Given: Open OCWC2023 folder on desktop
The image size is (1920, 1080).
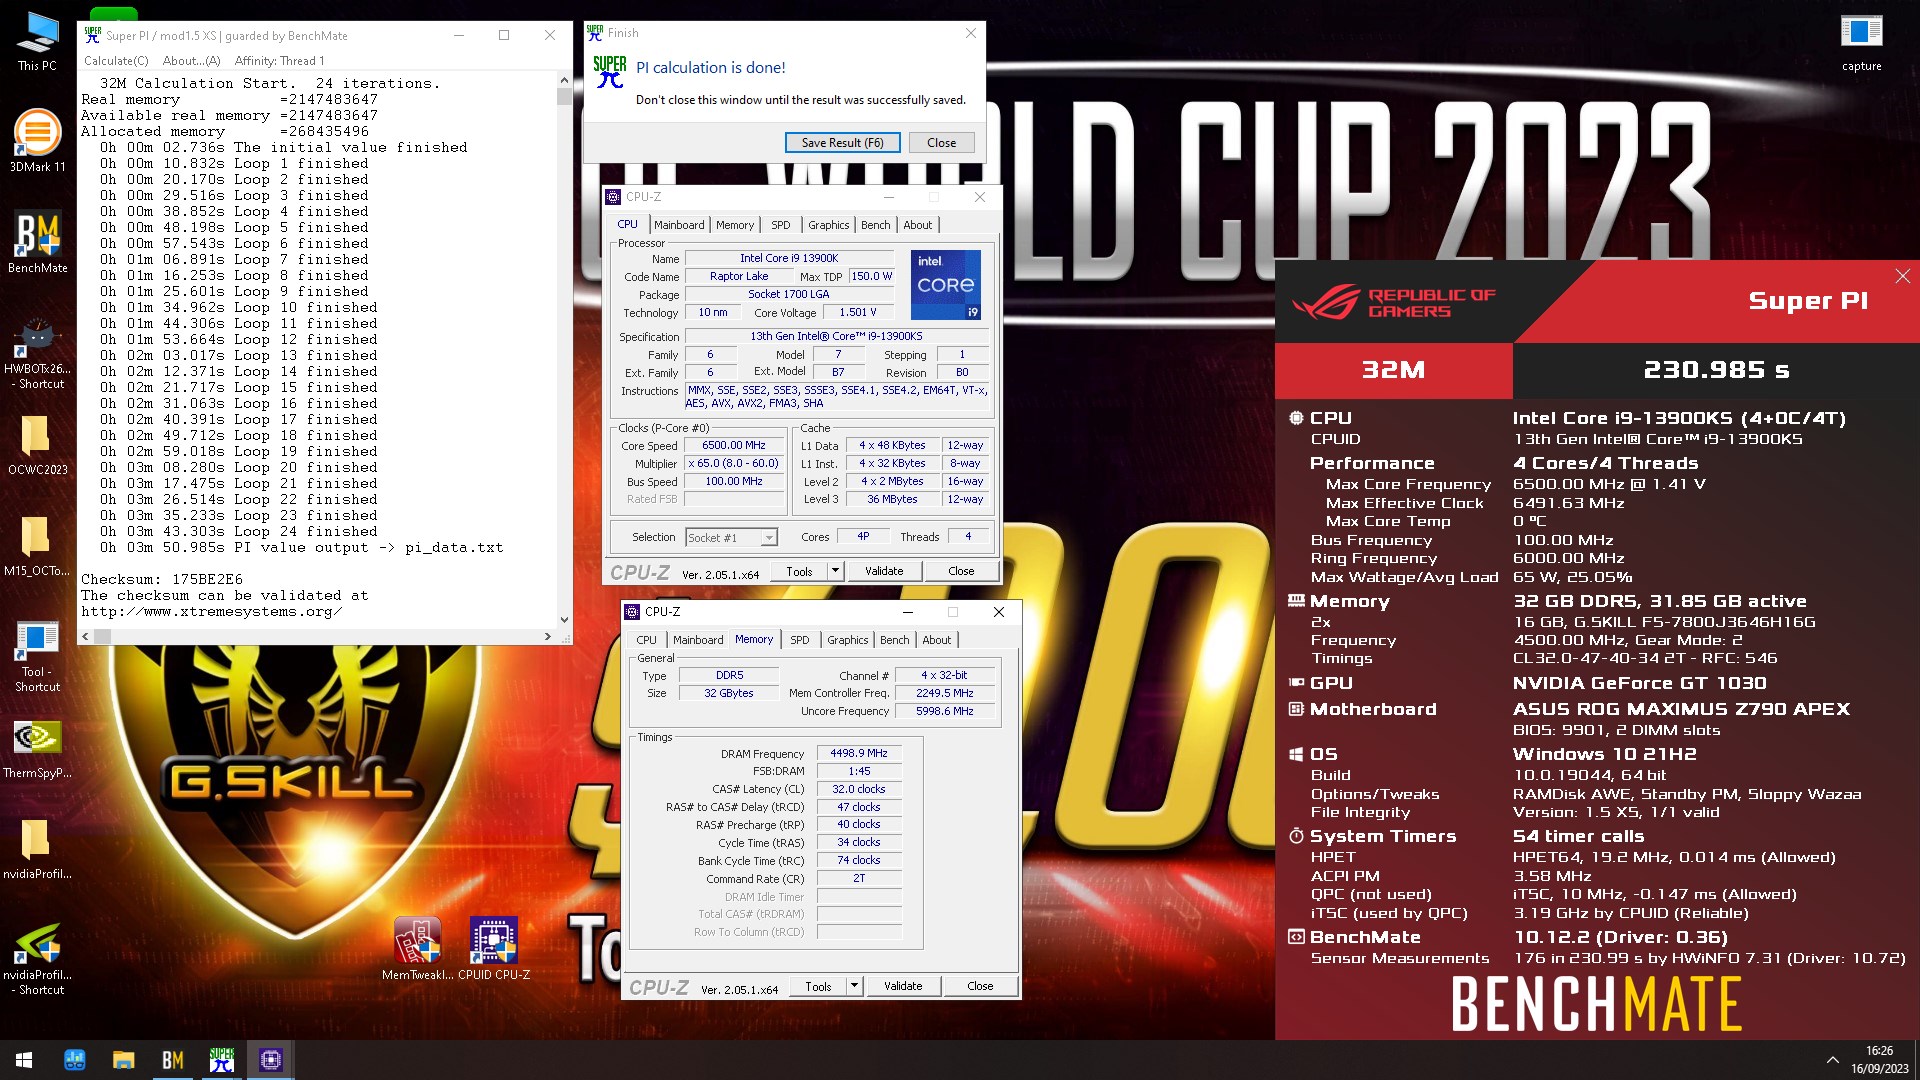Looking at the screenshot, I should (37, 445).
